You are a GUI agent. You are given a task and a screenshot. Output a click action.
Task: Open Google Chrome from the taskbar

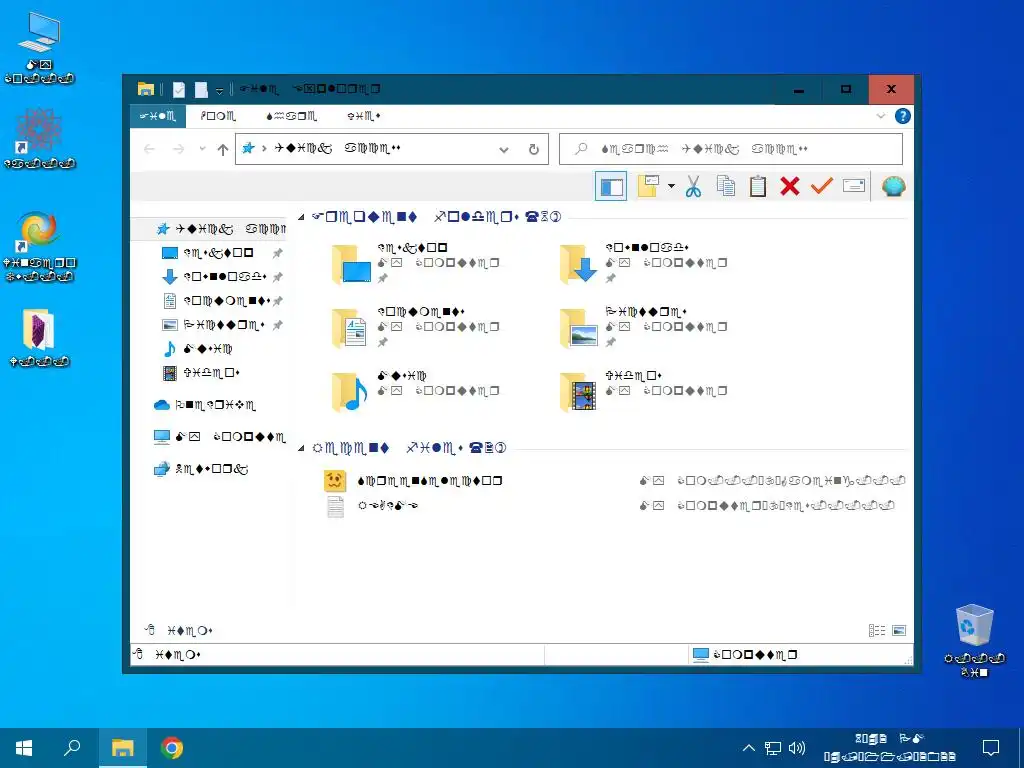pyautogui.click(x=172, y=748)
